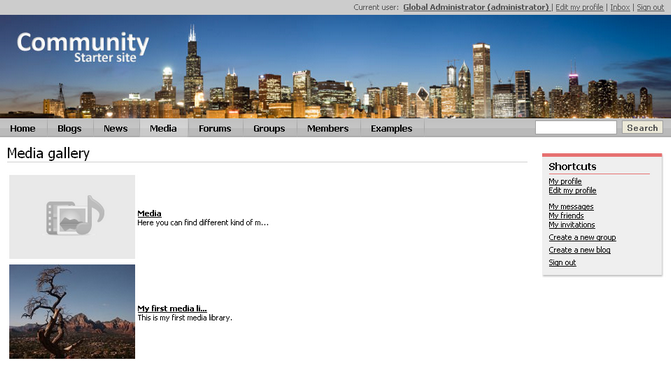
Task: Click Edit my profile in Shortcuts
Action: click(572, 190)
